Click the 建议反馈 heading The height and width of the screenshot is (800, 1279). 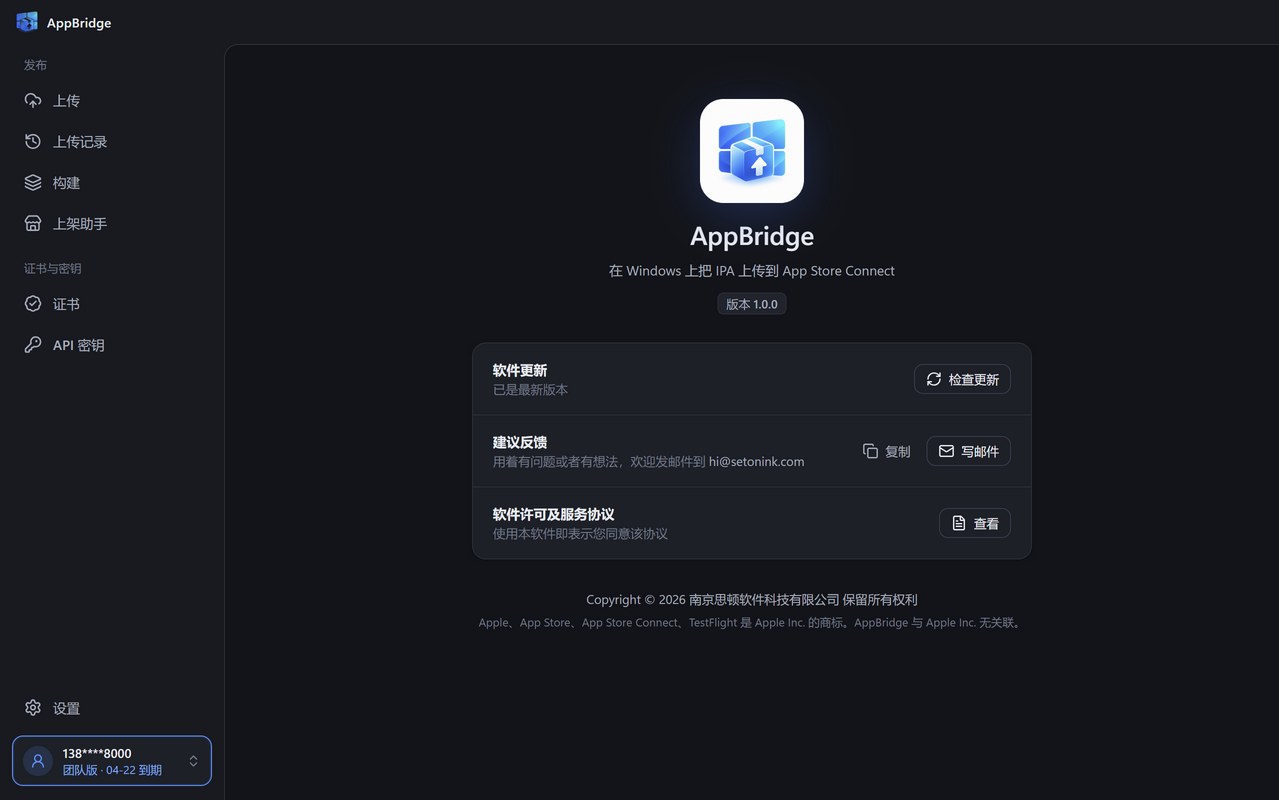click(520, 442)
